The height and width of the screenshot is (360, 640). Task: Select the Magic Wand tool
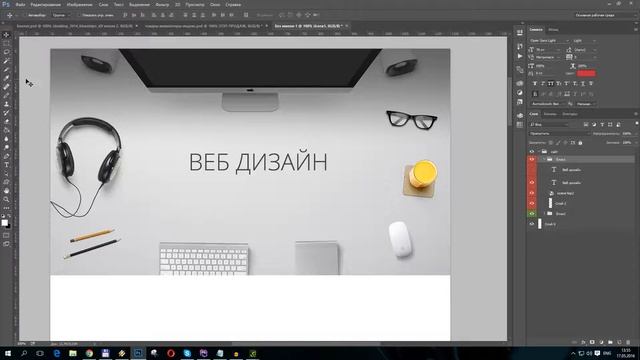[x=6, y=61]
